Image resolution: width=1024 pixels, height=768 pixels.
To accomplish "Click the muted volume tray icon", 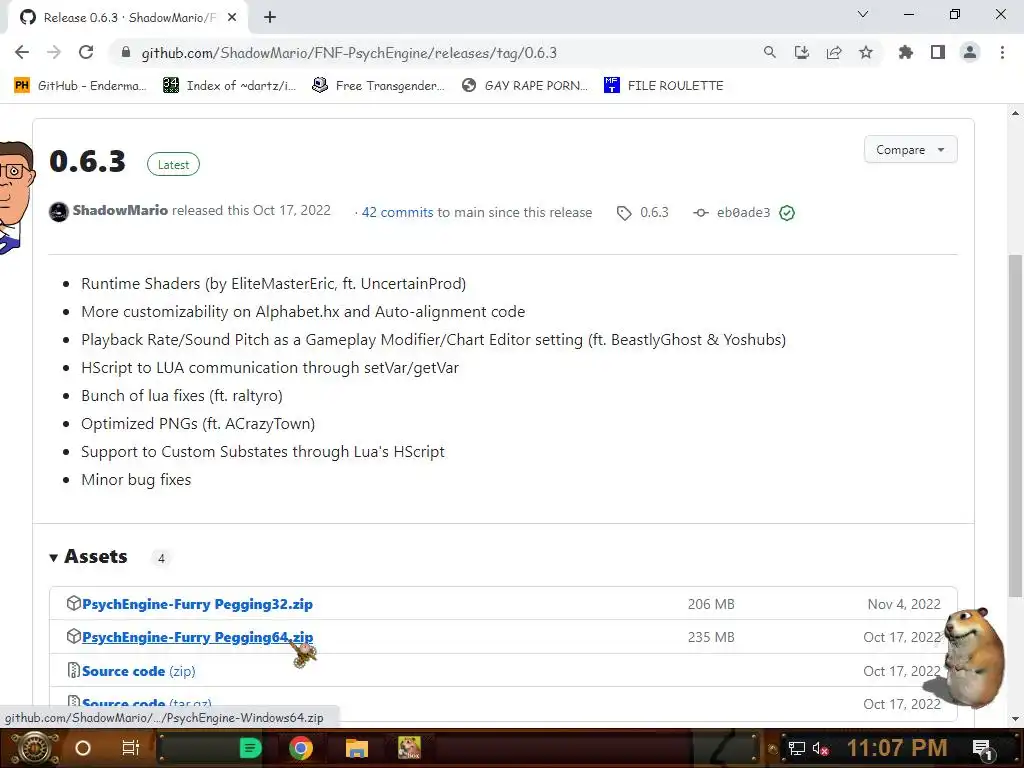I will pos(820,748).
